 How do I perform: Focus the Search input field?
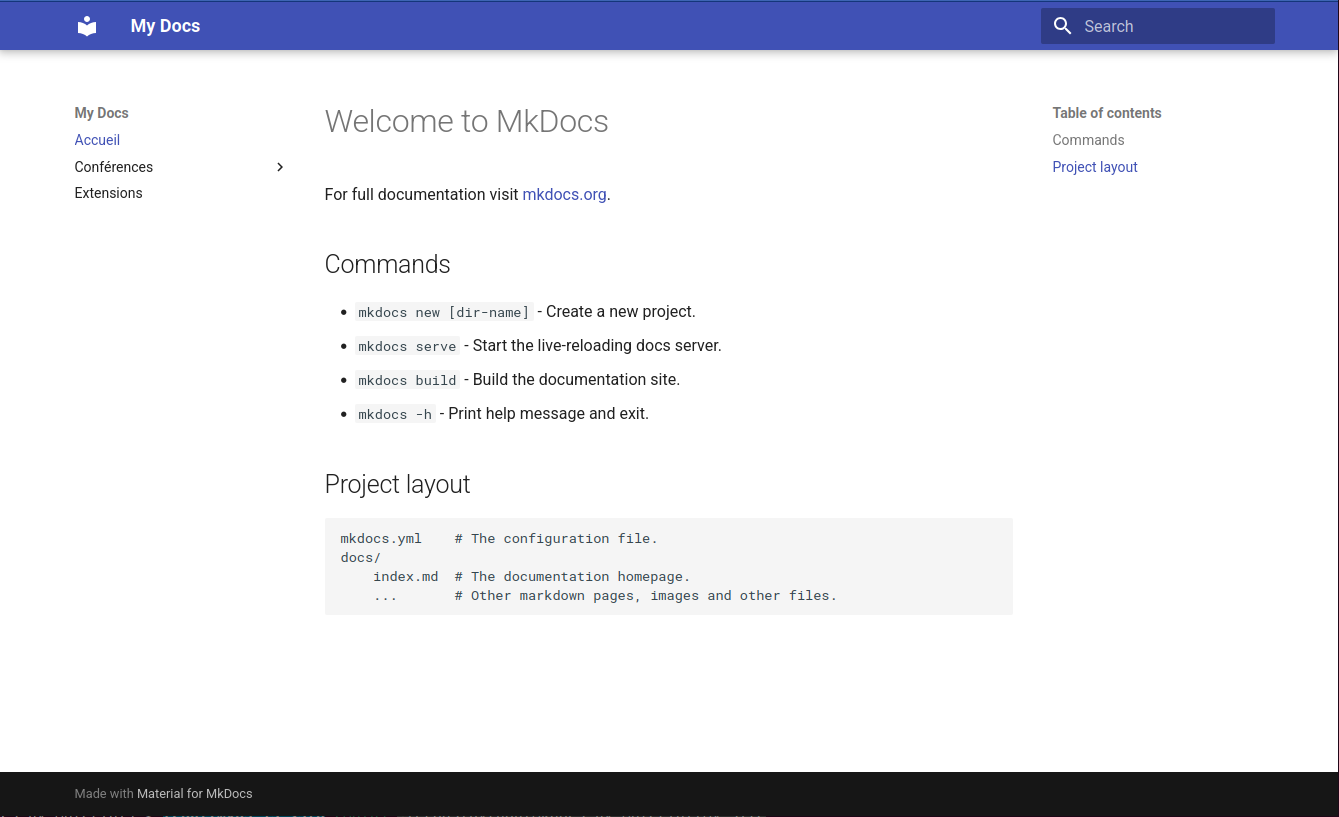[1170, 26]
